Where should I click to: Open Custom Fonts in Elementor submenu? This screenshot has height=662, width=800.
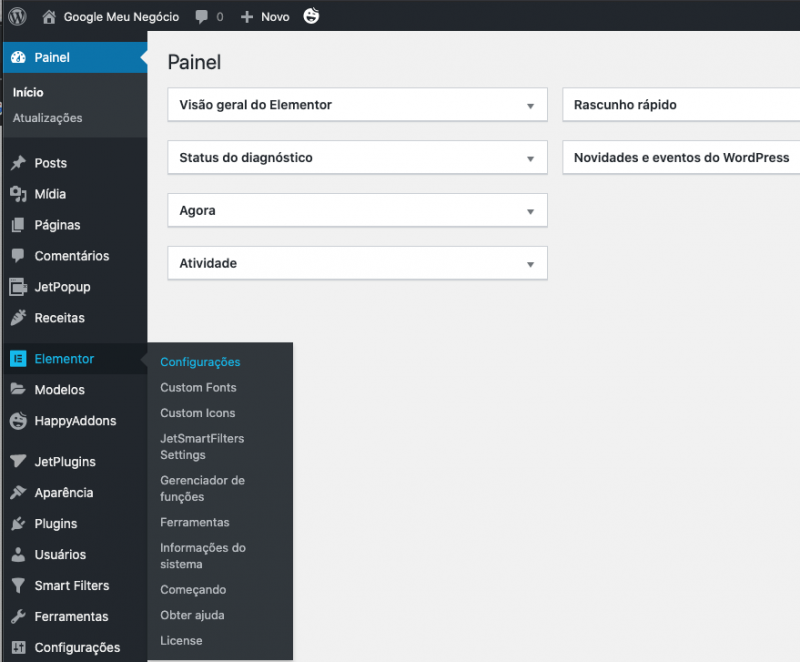tap(198, 388)
